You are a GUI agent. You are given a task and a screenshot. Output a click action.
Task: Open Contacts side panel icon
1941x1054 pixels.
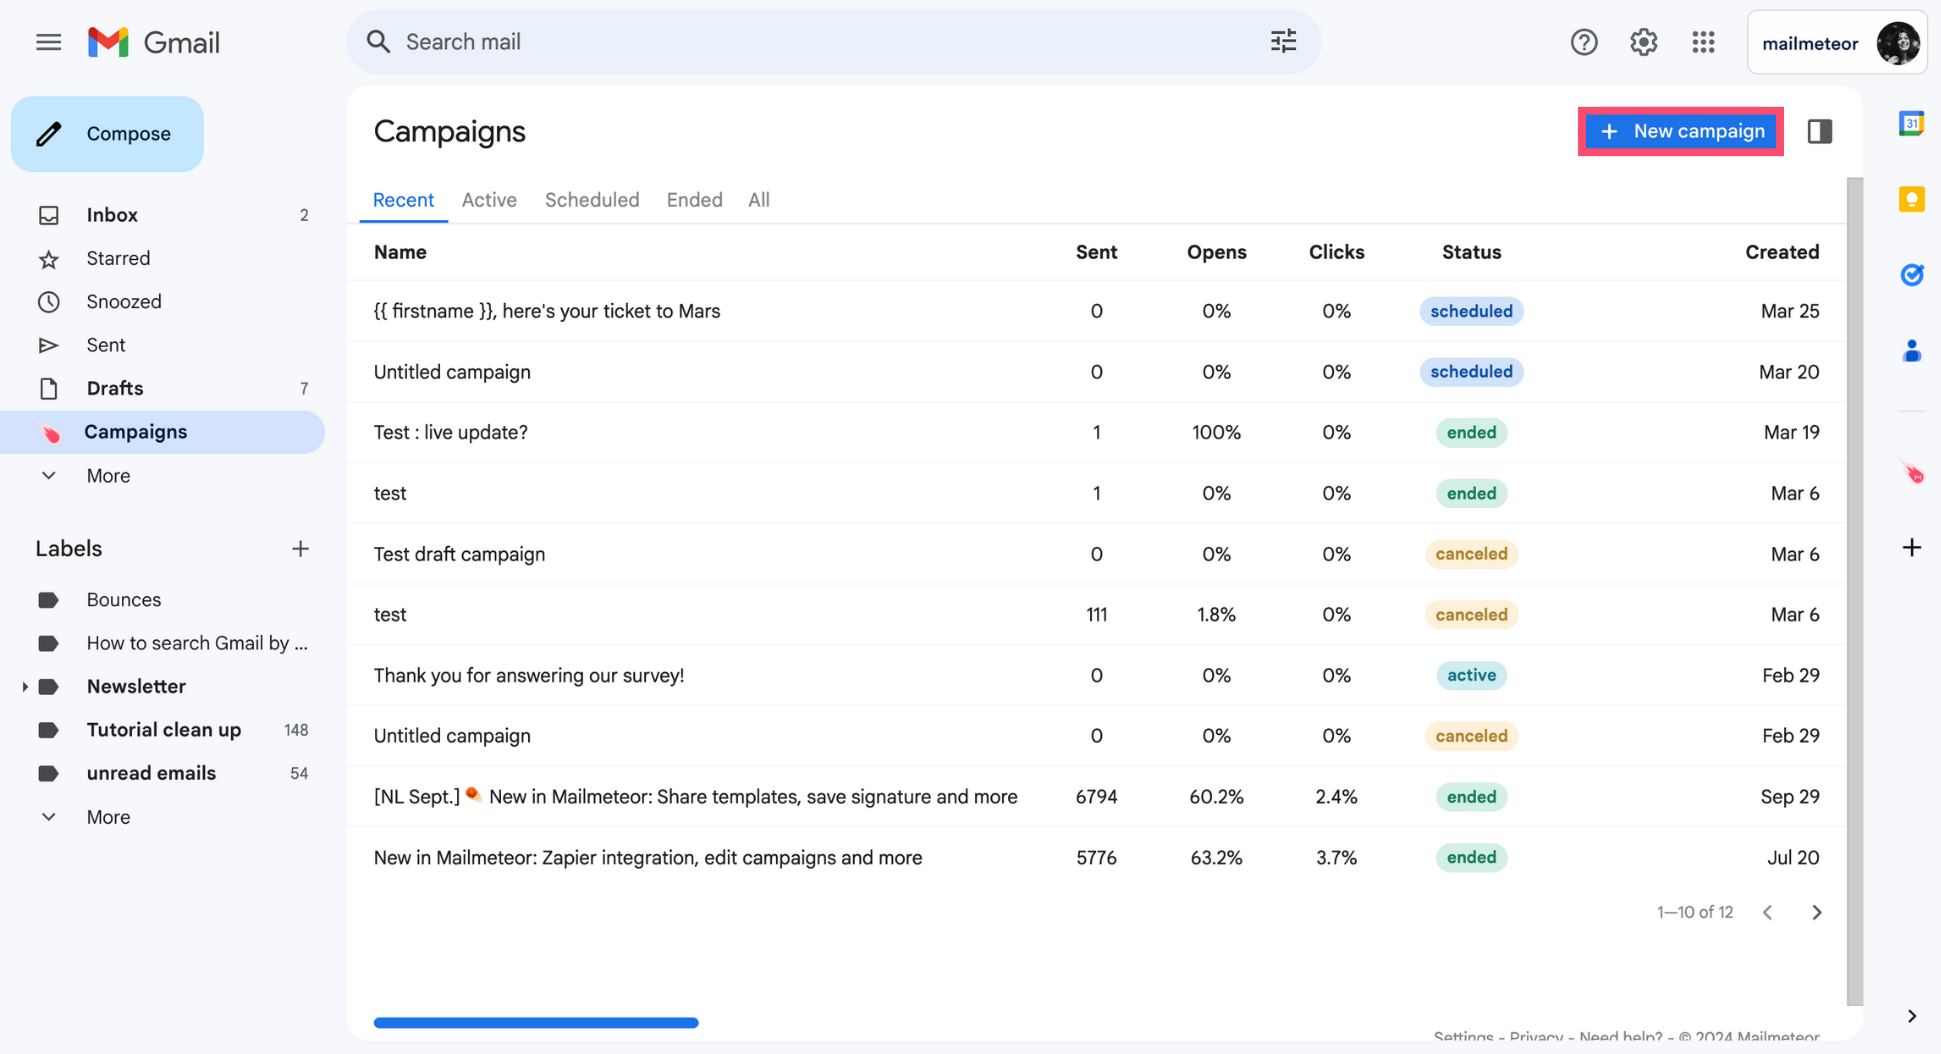click(1911, 351)
